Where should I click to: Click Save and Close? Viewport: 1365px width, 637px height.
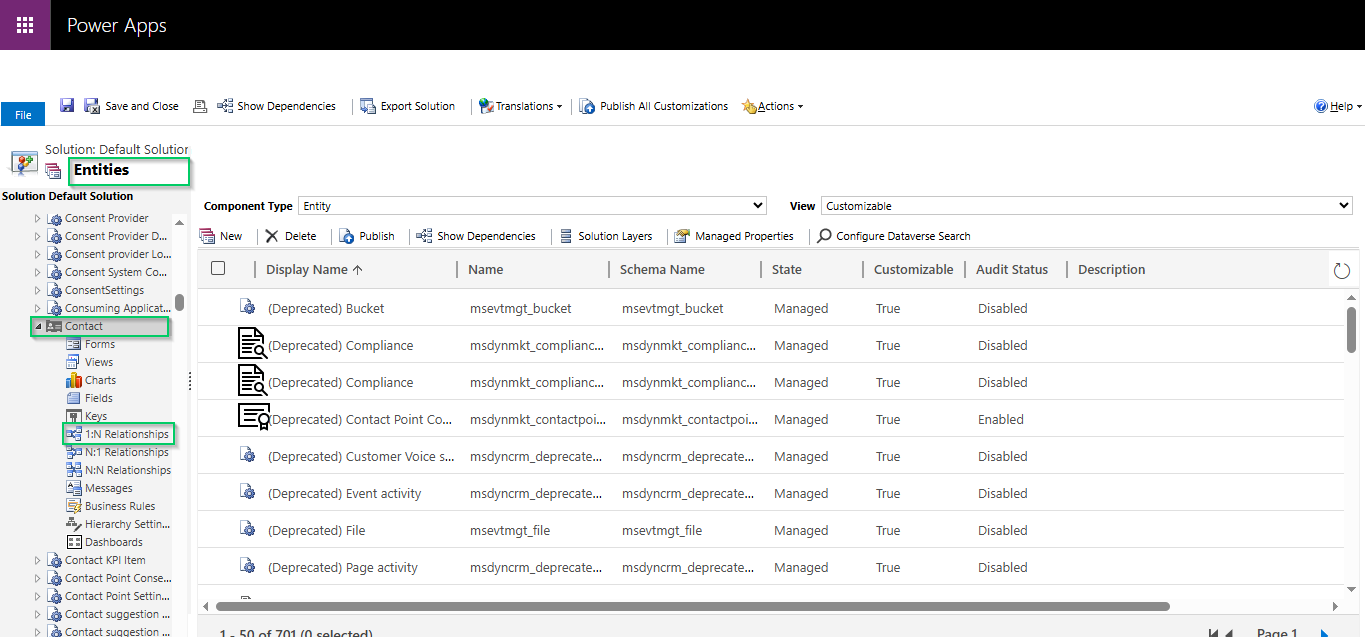131,106
